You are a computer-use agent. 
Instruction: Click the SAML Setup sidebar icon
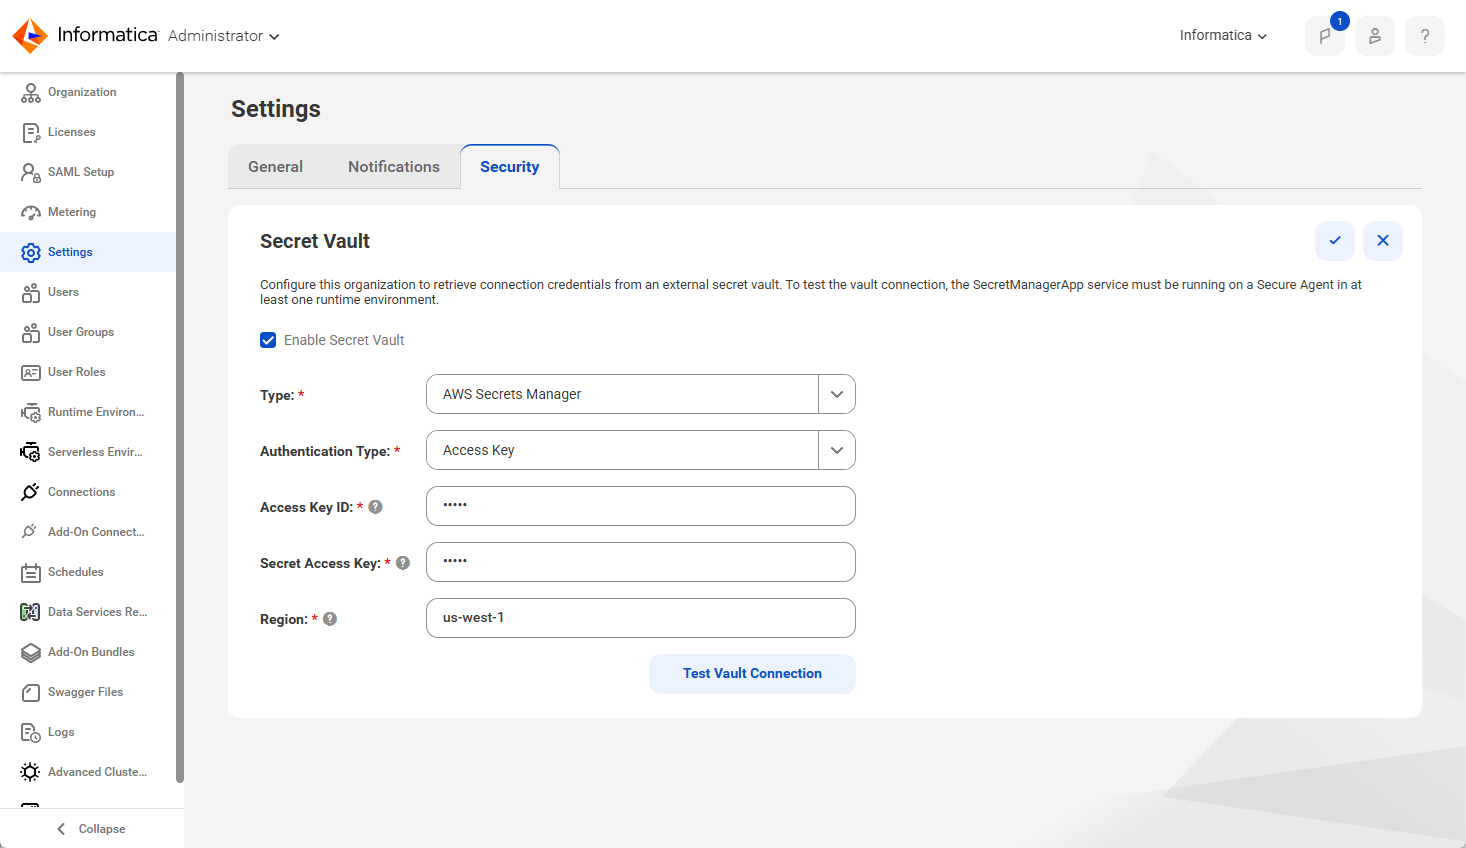[x=31, y=173]
